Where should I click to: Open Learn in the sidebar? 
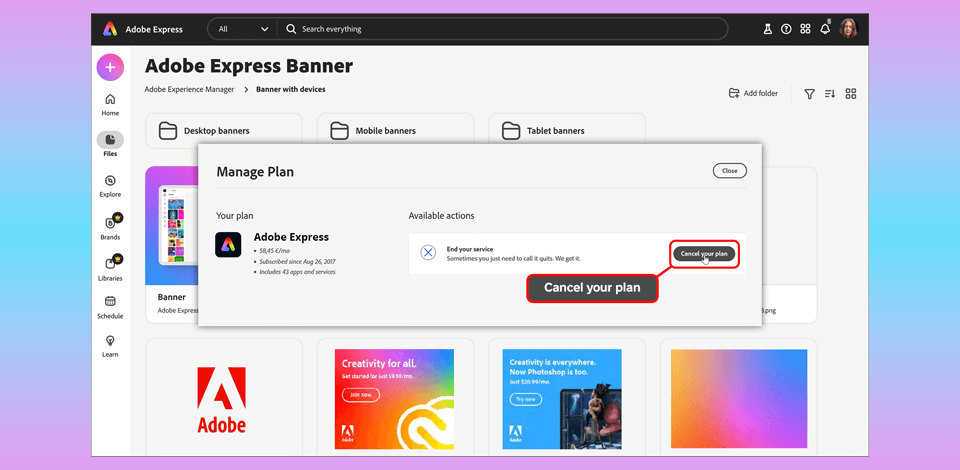point(110,346)
